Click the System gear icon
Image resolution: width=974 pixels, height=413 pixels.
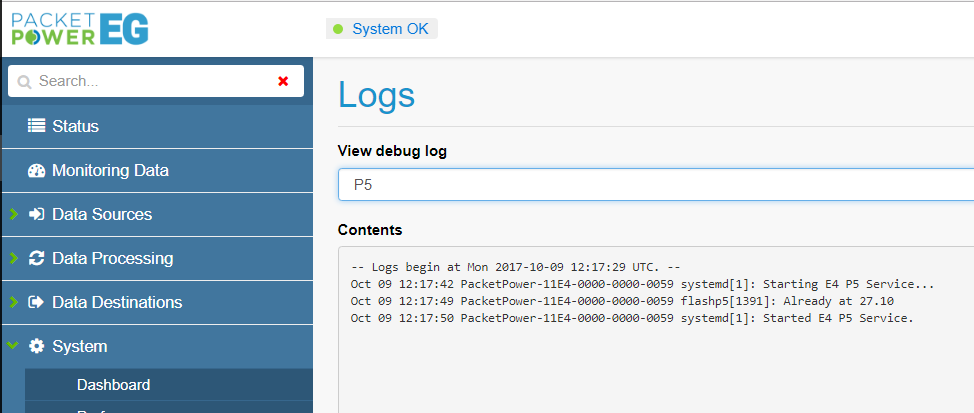click(x=37, y=346)
